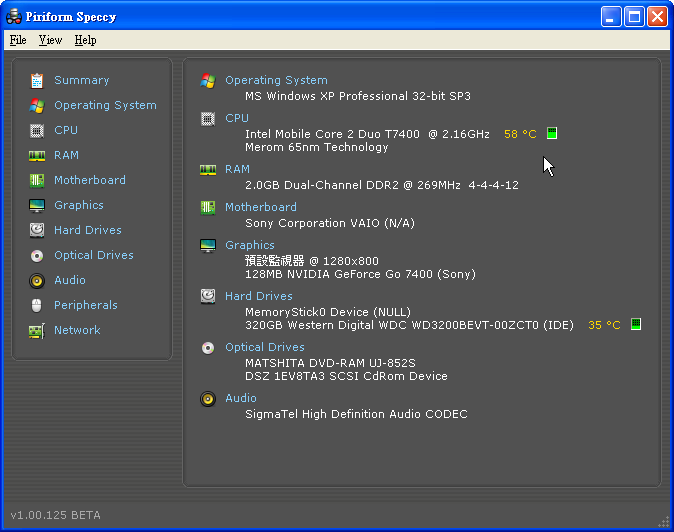Select Summary in the sidebar
This screenshot has height=532, width=674.
[x=82, y=80]
